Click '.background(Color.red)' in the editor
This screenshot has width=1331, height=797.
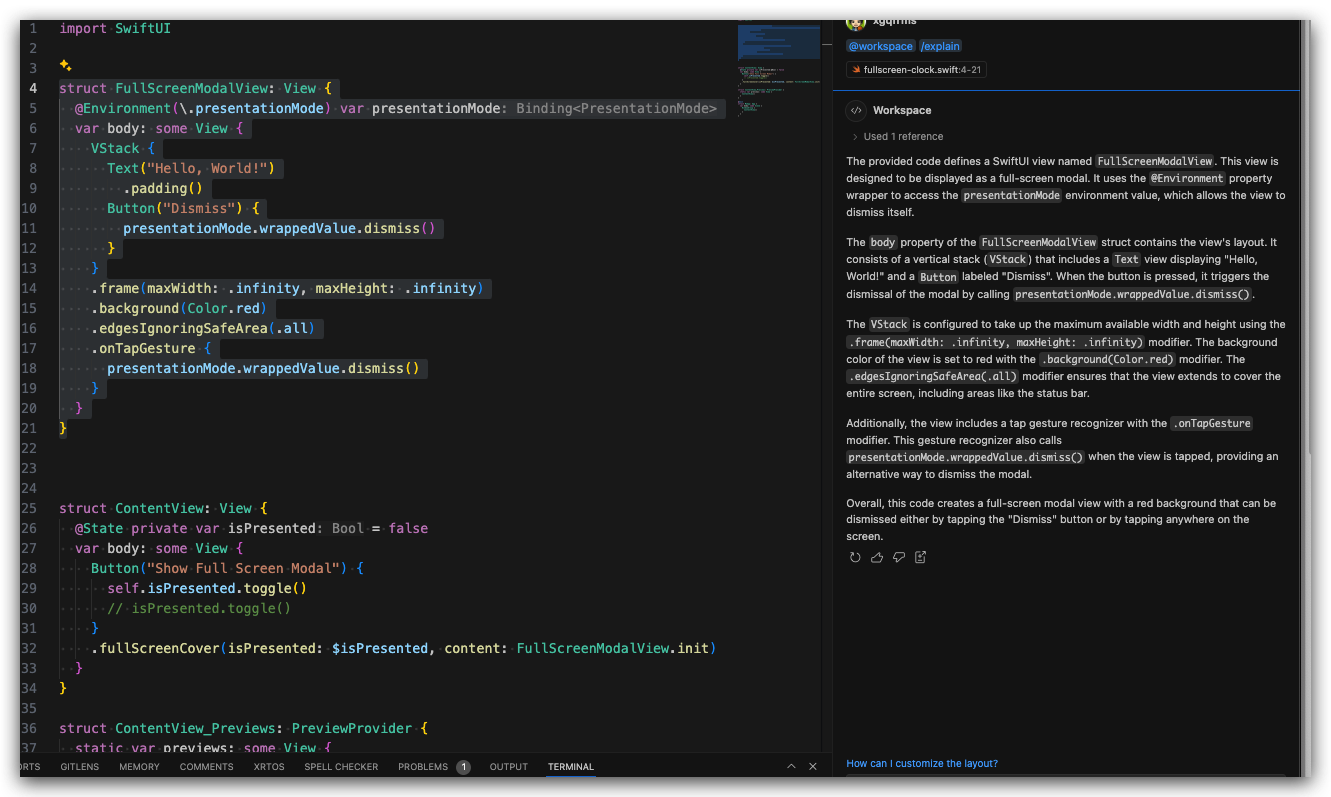179,308
